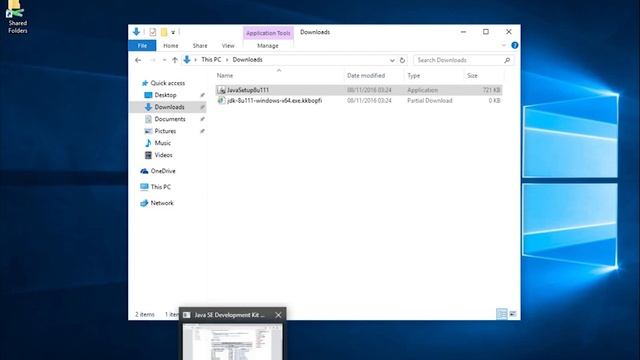The width and height of the screenshot is (640, 360).
Task: Maximize the Downloads window
Action: 486,32
